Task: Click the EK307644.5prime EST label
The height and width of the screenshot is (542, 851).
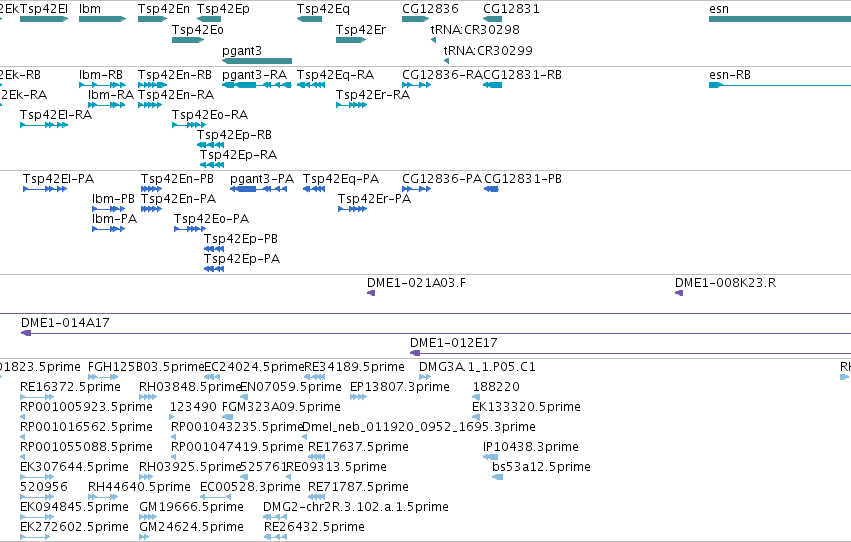Action: pos(74,467)
